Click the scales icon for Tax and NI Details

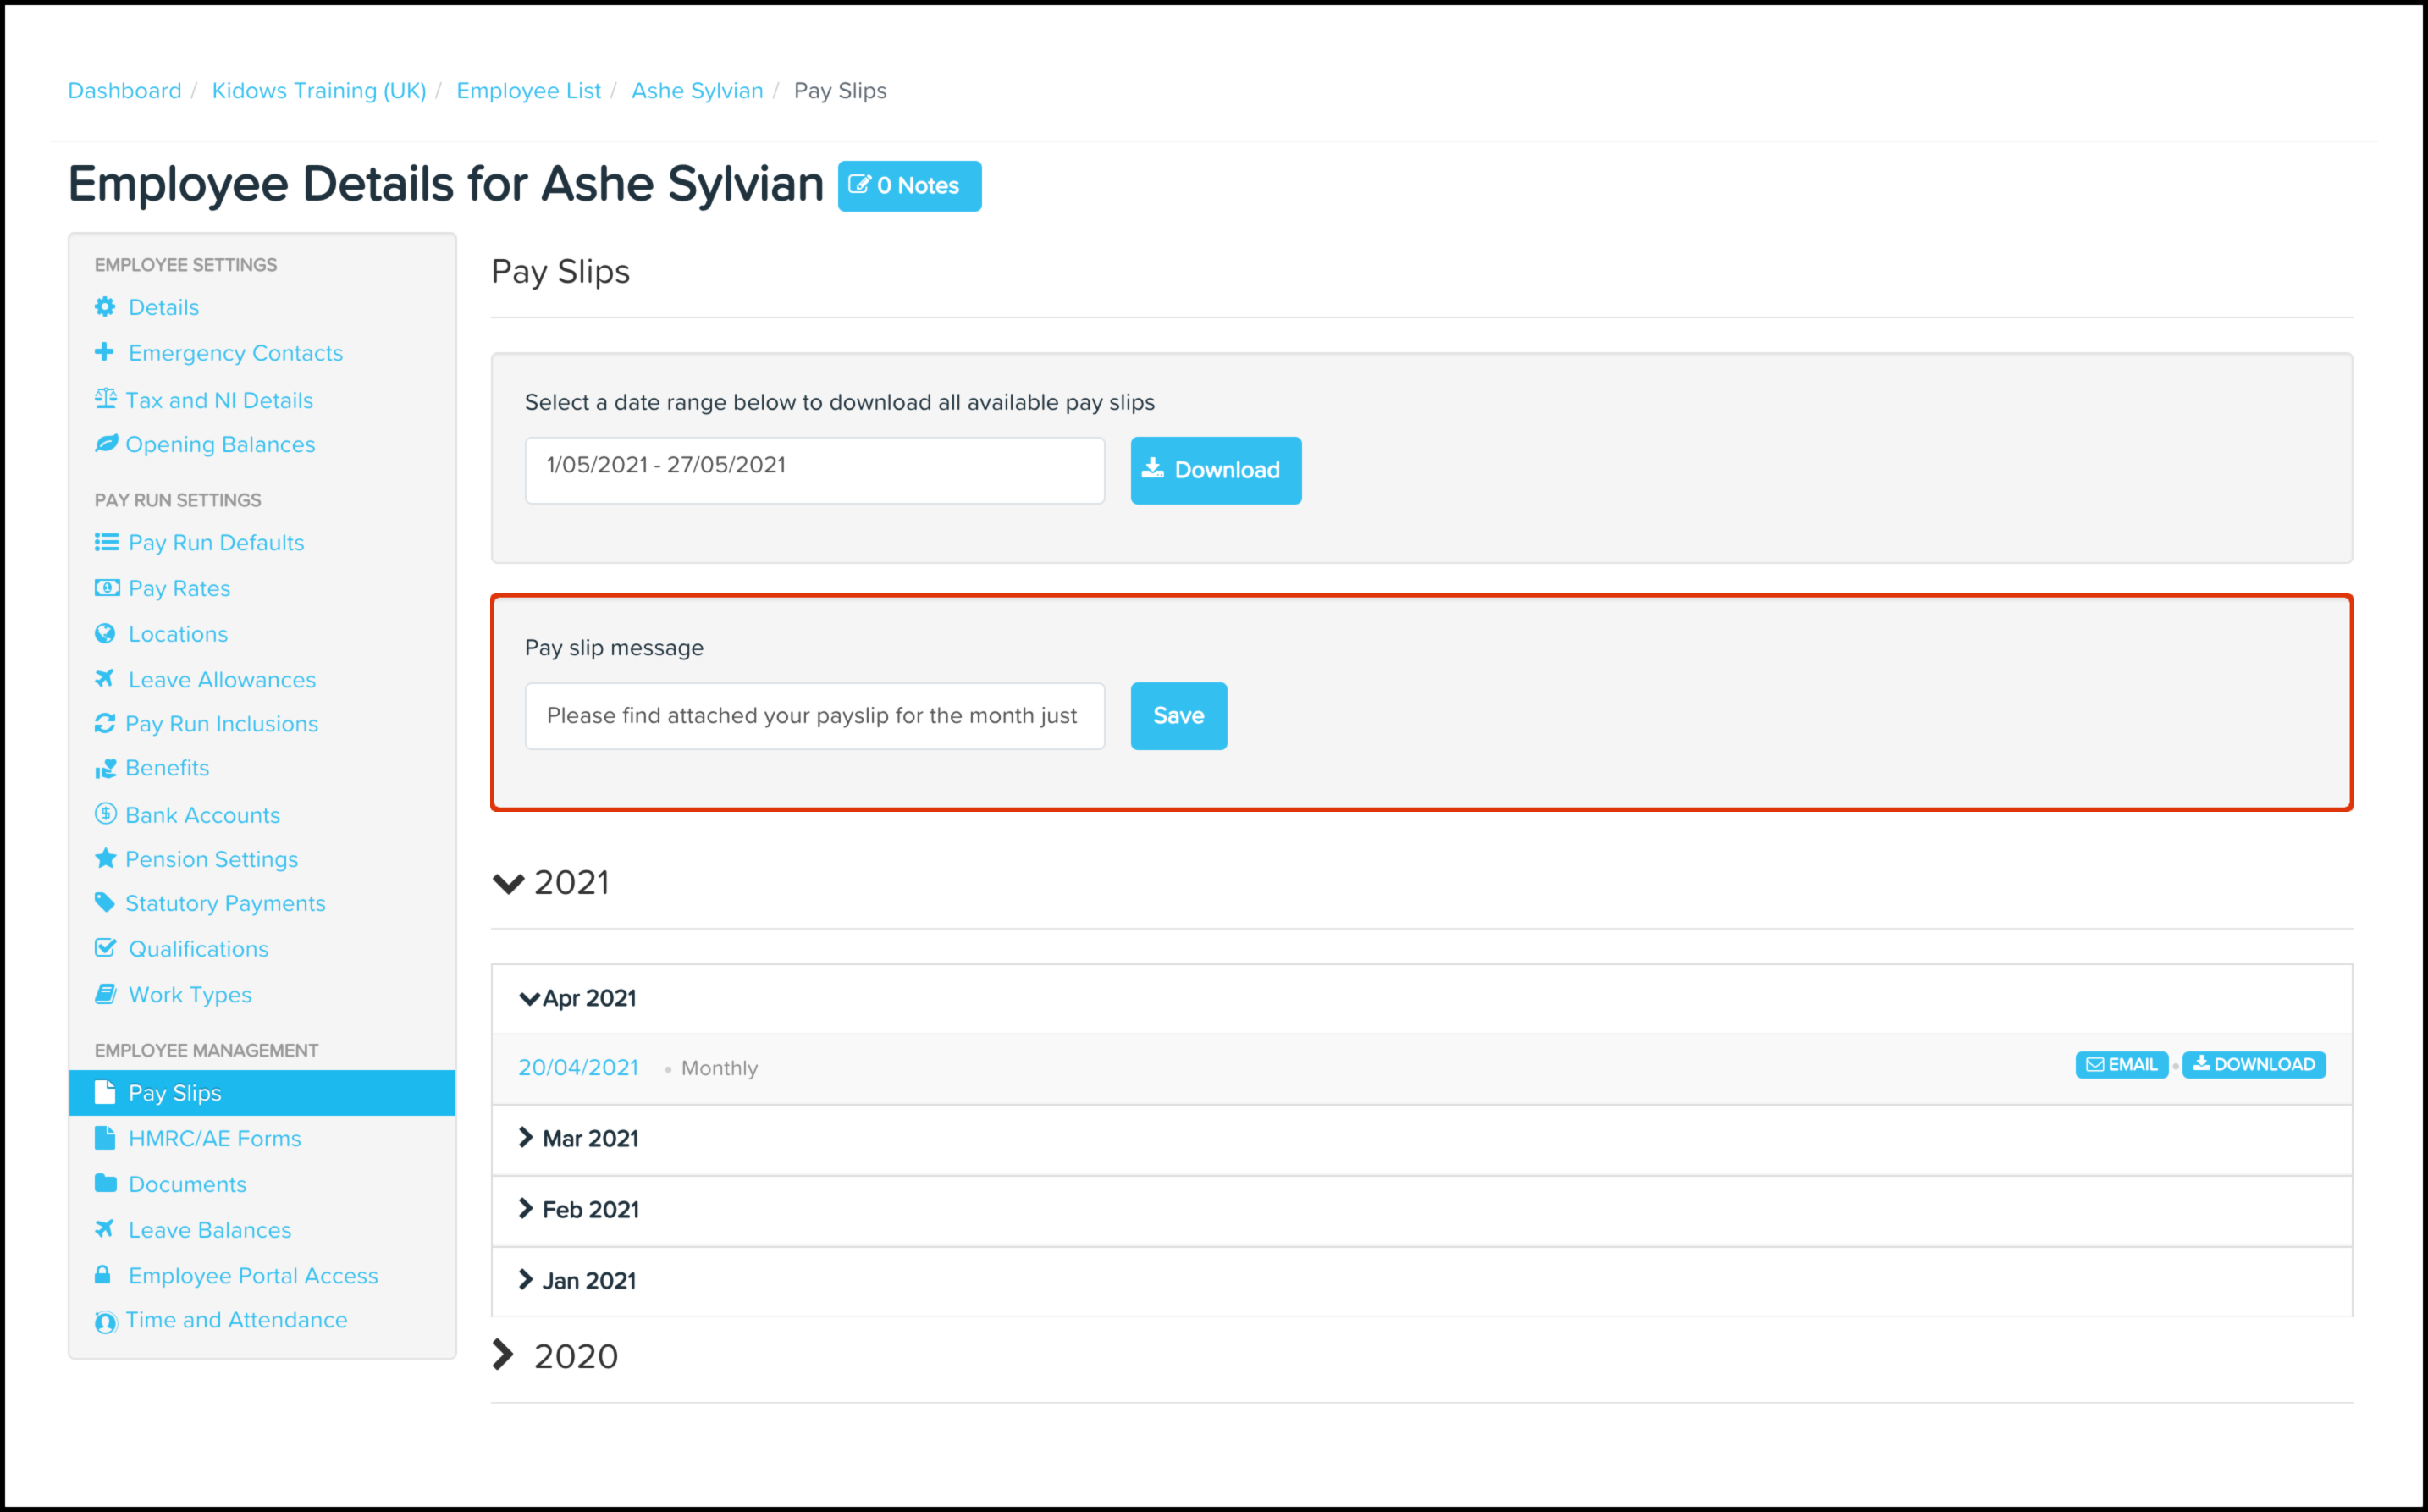[x=105, y=399]
